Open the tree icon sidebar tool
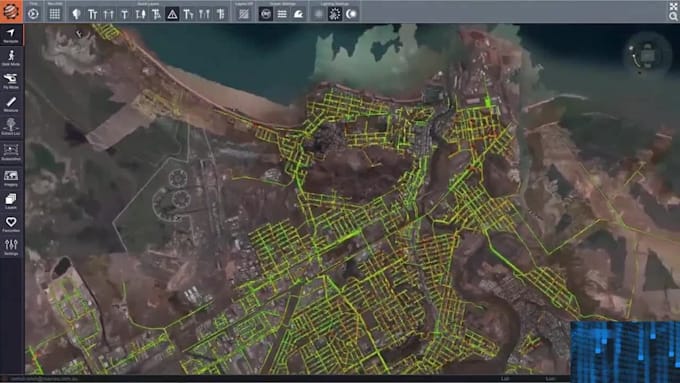This screenshot has width=680, height=383. pyautogui.click(x=11, y=127)
